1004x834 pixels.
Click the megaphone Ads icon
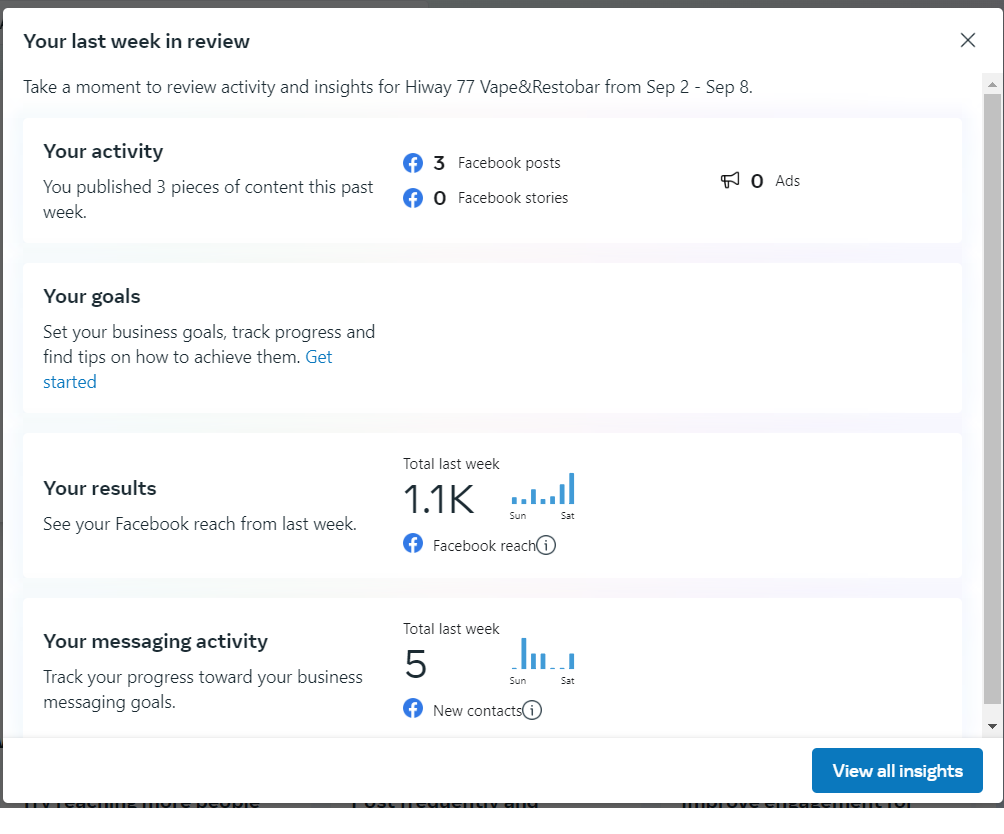point(730,181)
